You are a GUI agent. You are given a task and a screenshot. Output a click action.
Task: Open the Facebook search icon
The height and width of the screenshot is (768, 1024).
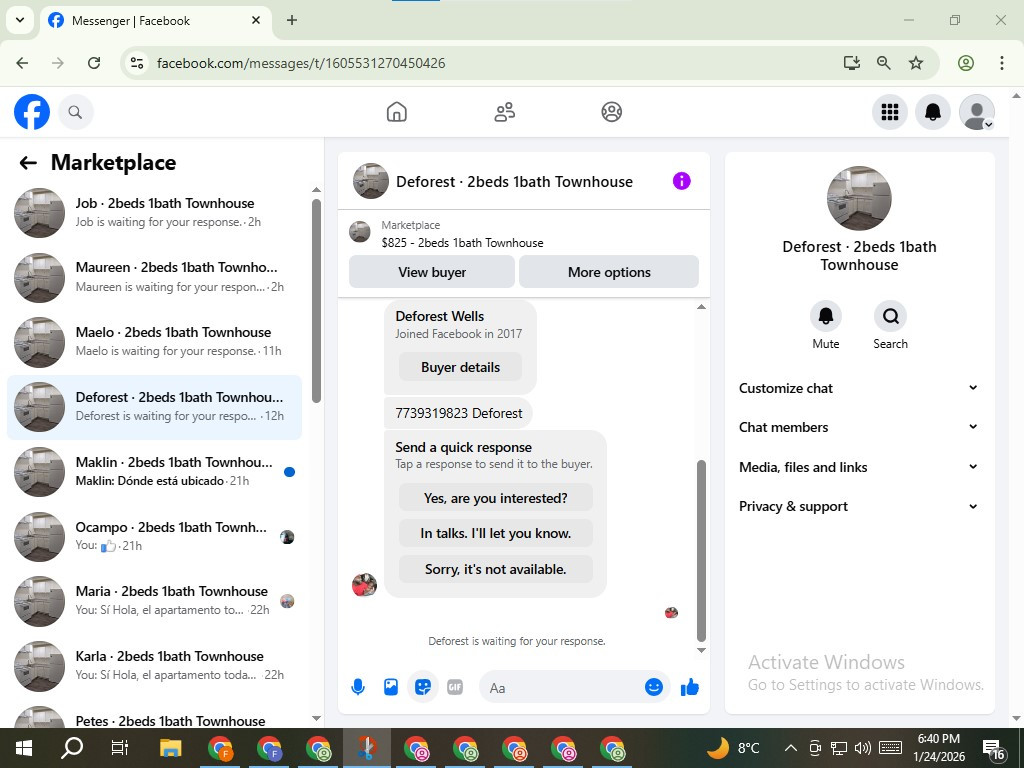75,112
